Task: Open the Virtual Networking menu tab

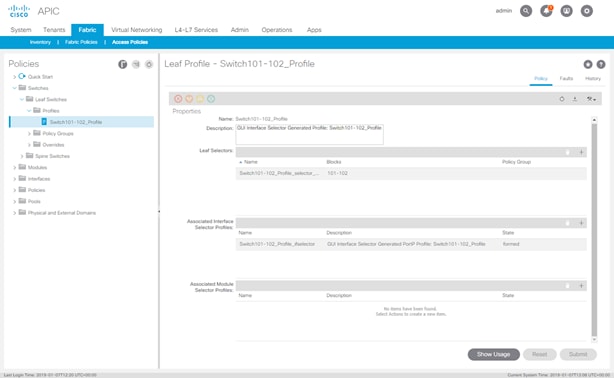Action: coord(137,30)
